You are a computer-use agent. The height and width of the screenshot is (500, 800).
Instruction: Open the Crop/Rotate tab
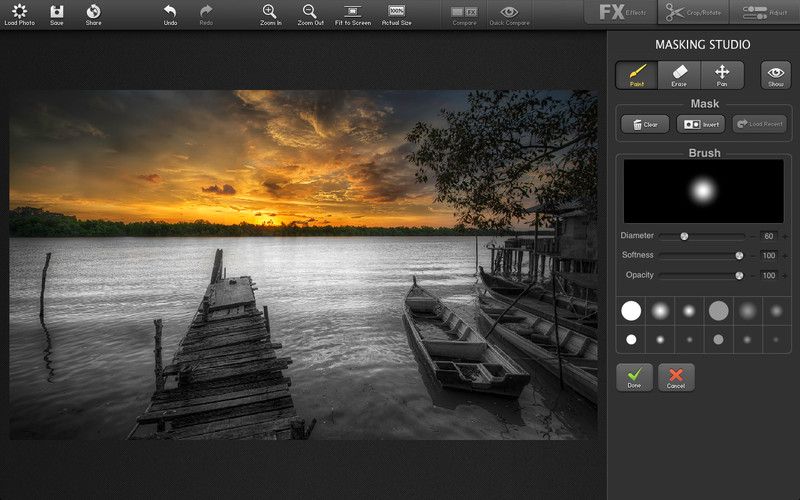693,12
